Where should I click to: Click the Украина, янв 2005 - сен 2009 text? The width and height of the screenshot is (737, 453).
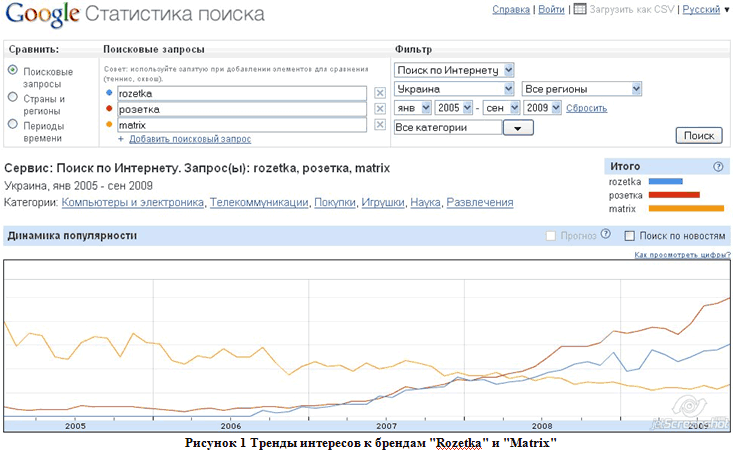tap(78, 186)
